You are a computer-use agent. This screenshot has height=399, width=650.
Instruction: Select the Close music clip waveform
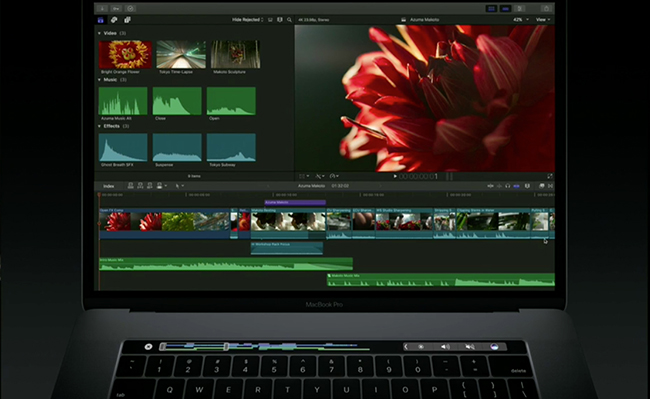pyautogui.click(x=177, y=101)
